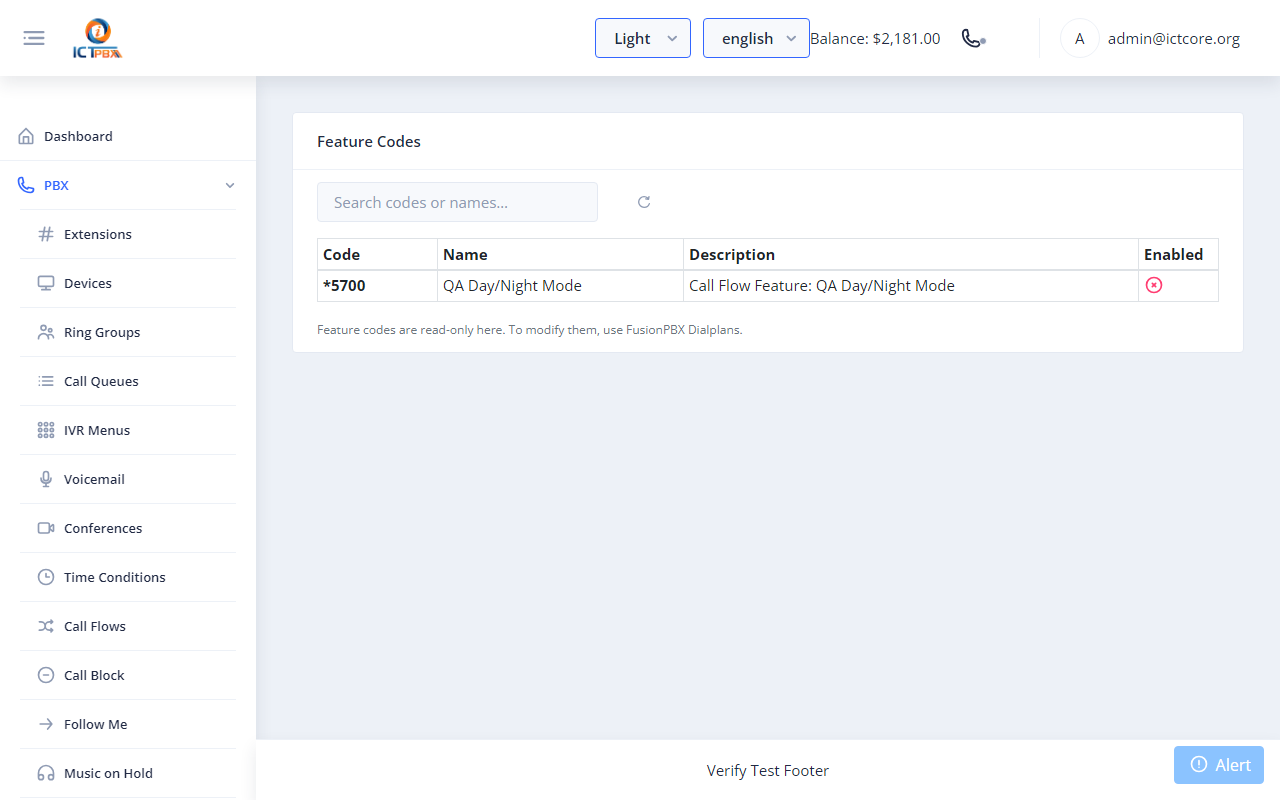The width and height of the screenshot is (1280, 800).
Task: Click the disabled status icon for *5700
Action: (1154, 285)
